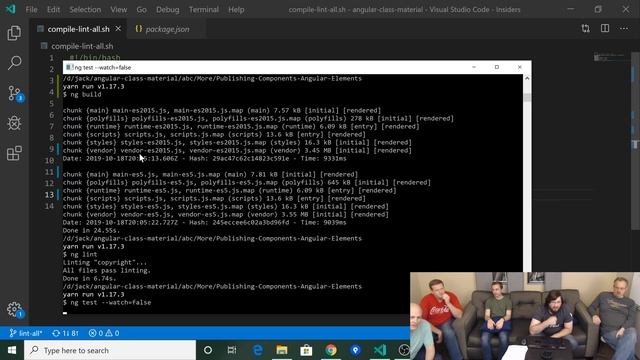The height and width of the screenshot is (360, 640).
Task: Open the Manage gear icon
Action: (x=15, y=309)
